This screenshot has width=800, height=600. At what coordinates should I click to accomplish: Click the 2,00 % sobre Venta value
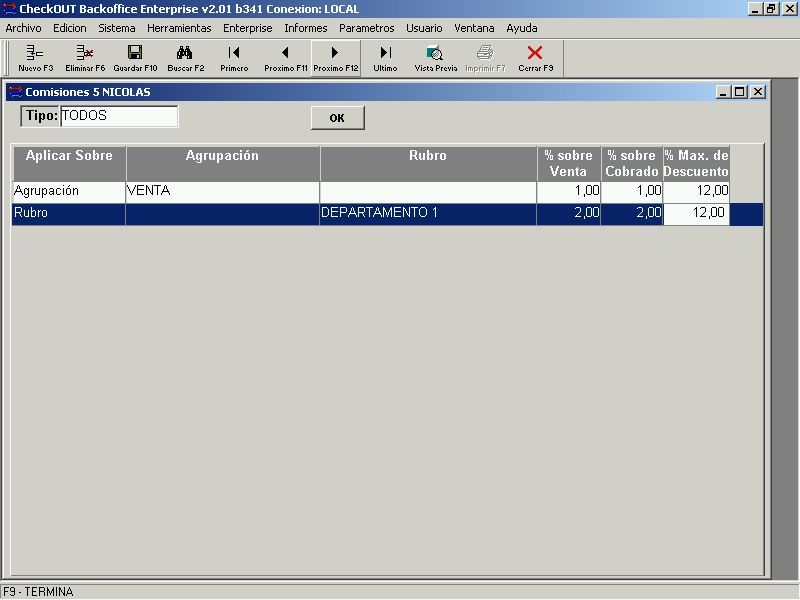tap(568, 213)
